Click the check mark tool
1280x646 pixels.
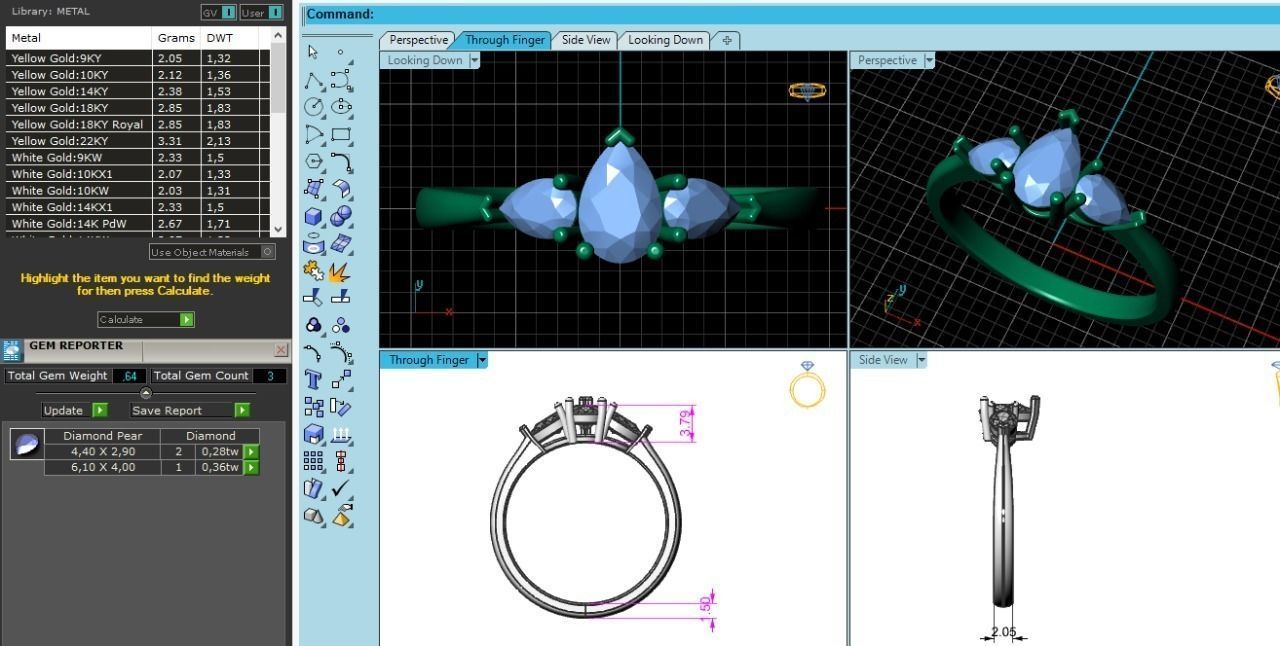(341, 488)
